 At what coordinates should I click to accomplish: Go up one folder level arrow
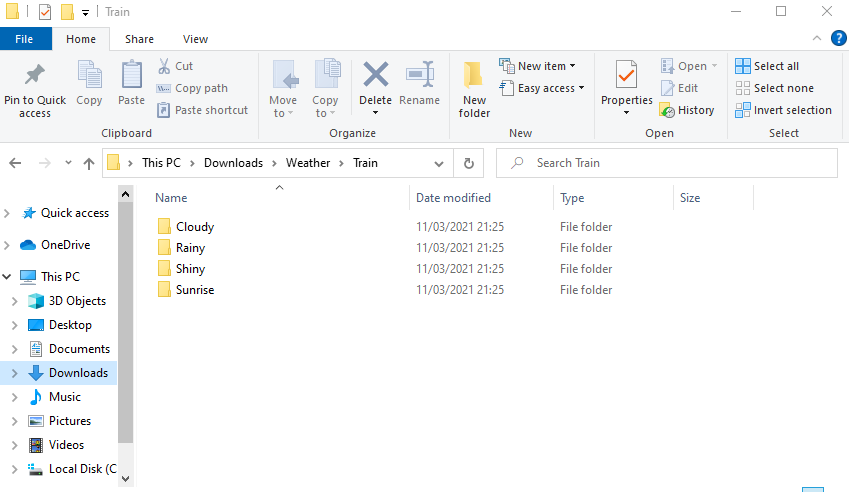click(x=88, y=163)
